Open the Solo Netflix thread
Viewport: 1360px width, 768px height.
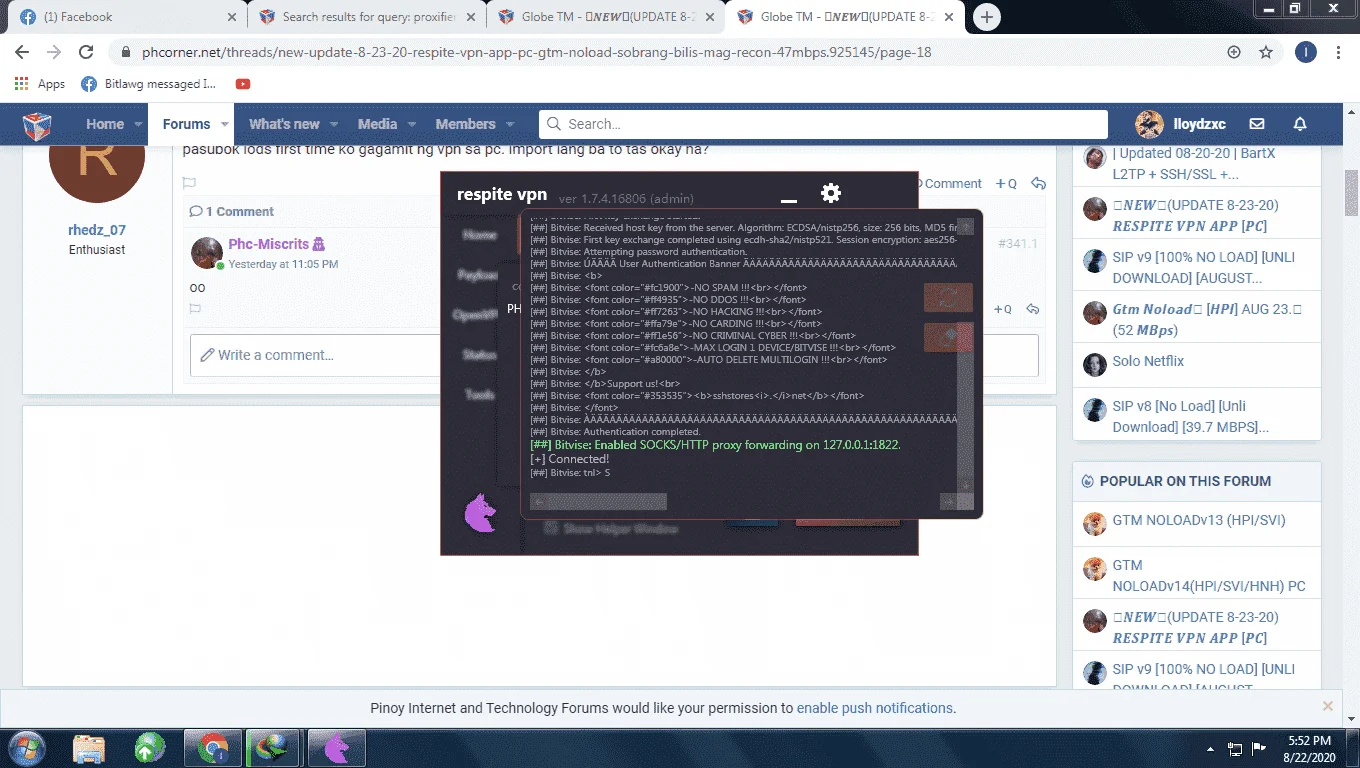(x=1148, y=361)
